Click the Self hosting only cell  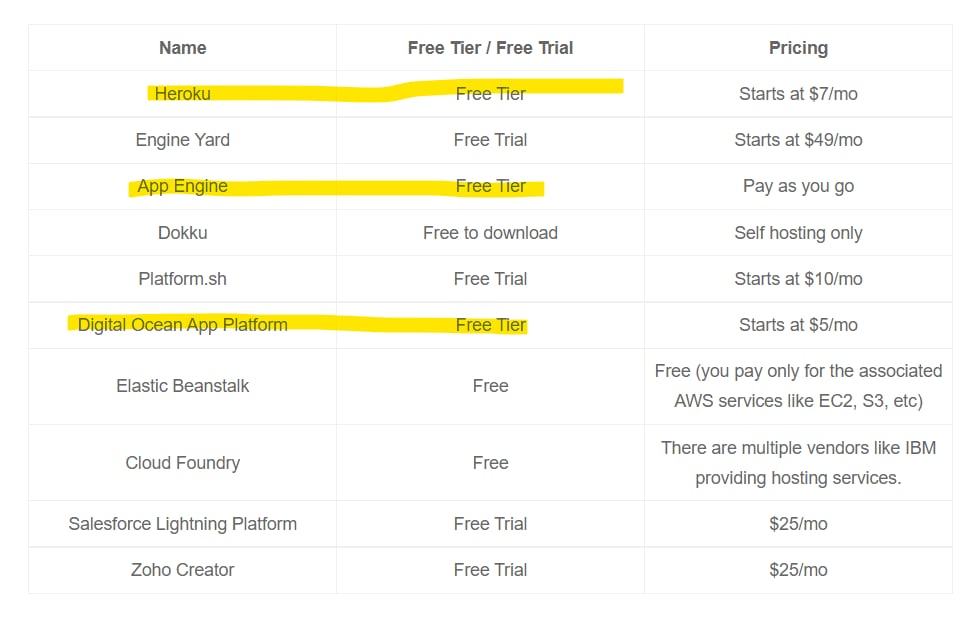click(x=798, y=233)
